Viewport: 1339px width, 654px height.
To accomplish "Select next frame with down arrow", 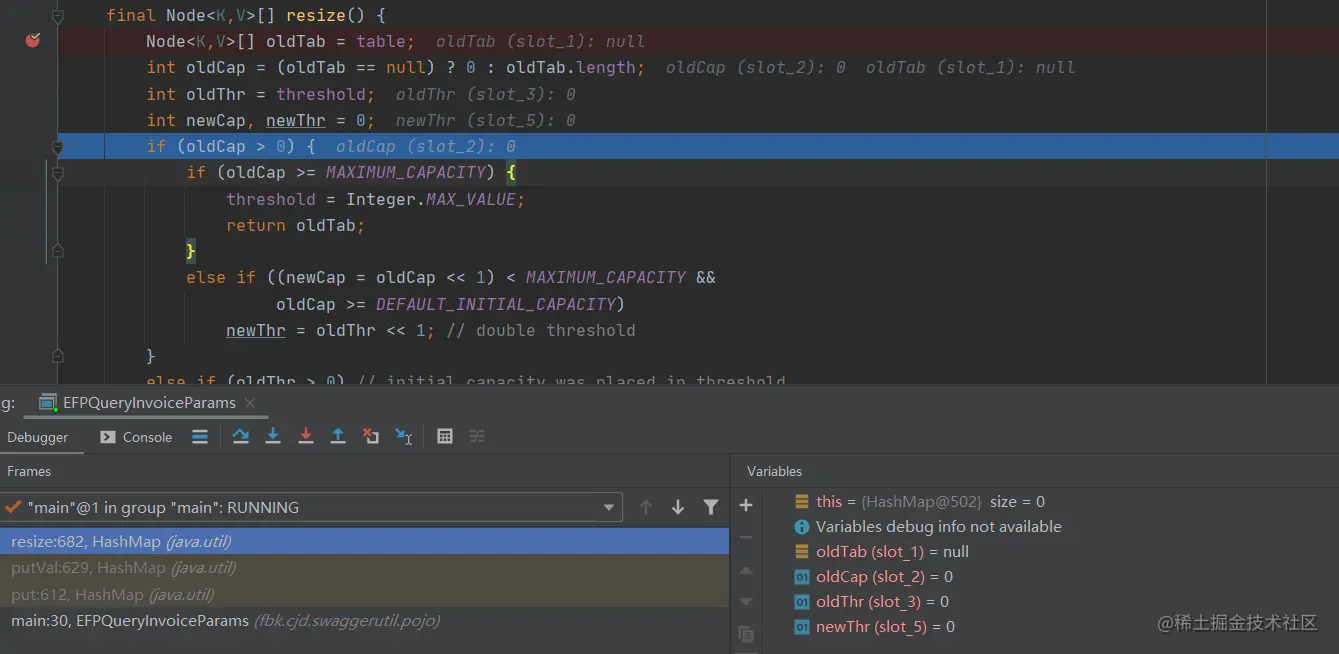I will point(678,507).
